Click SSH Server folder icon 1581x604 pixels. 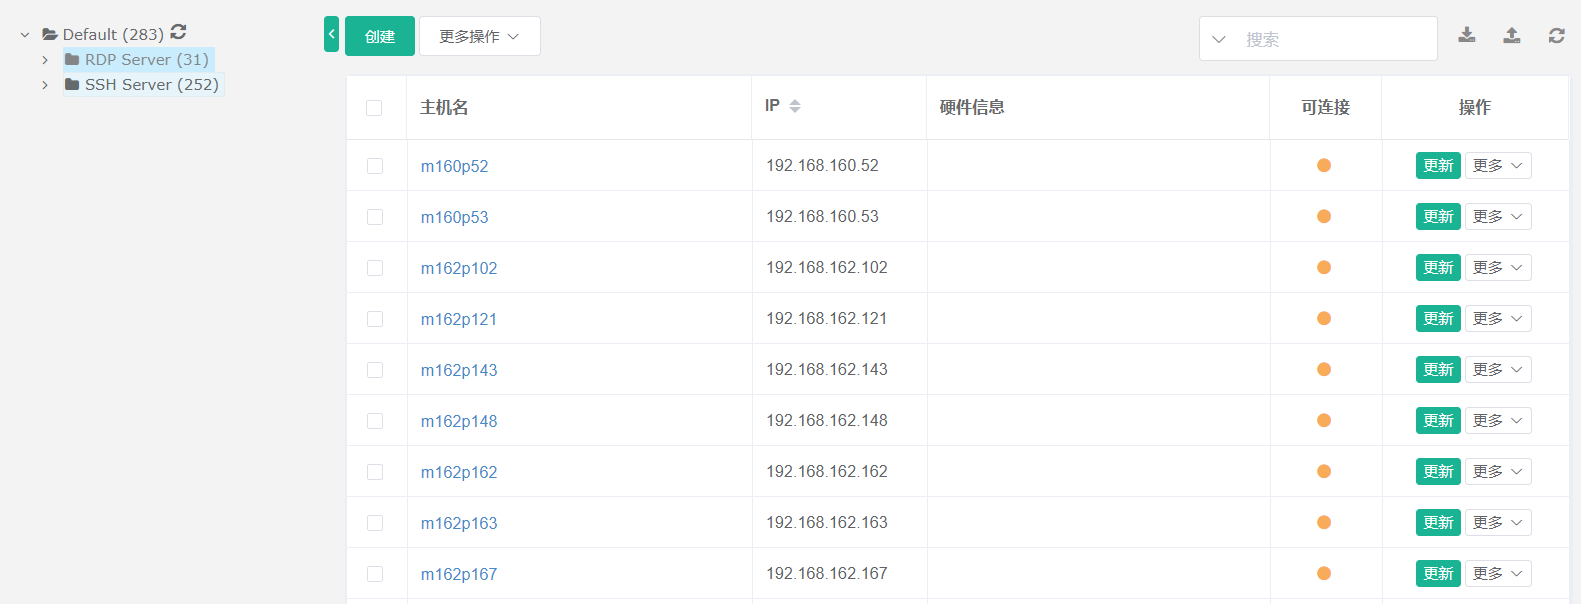click(72, 84)
